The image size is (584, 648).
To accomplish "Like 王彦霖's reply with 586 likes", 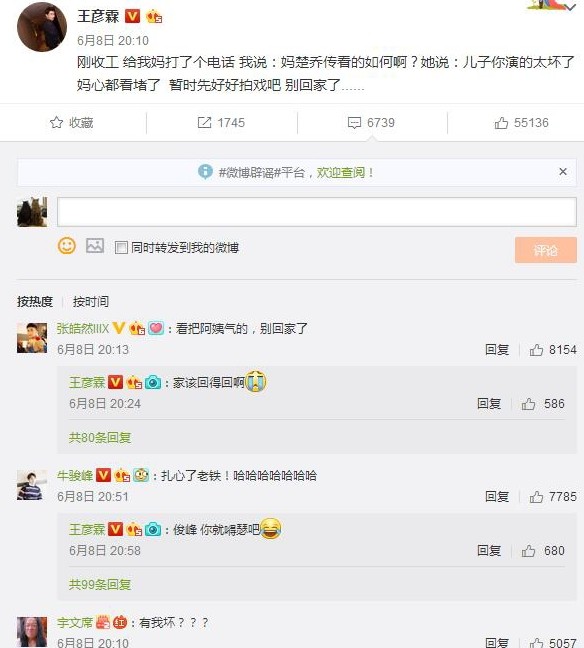I will point(528,404).
